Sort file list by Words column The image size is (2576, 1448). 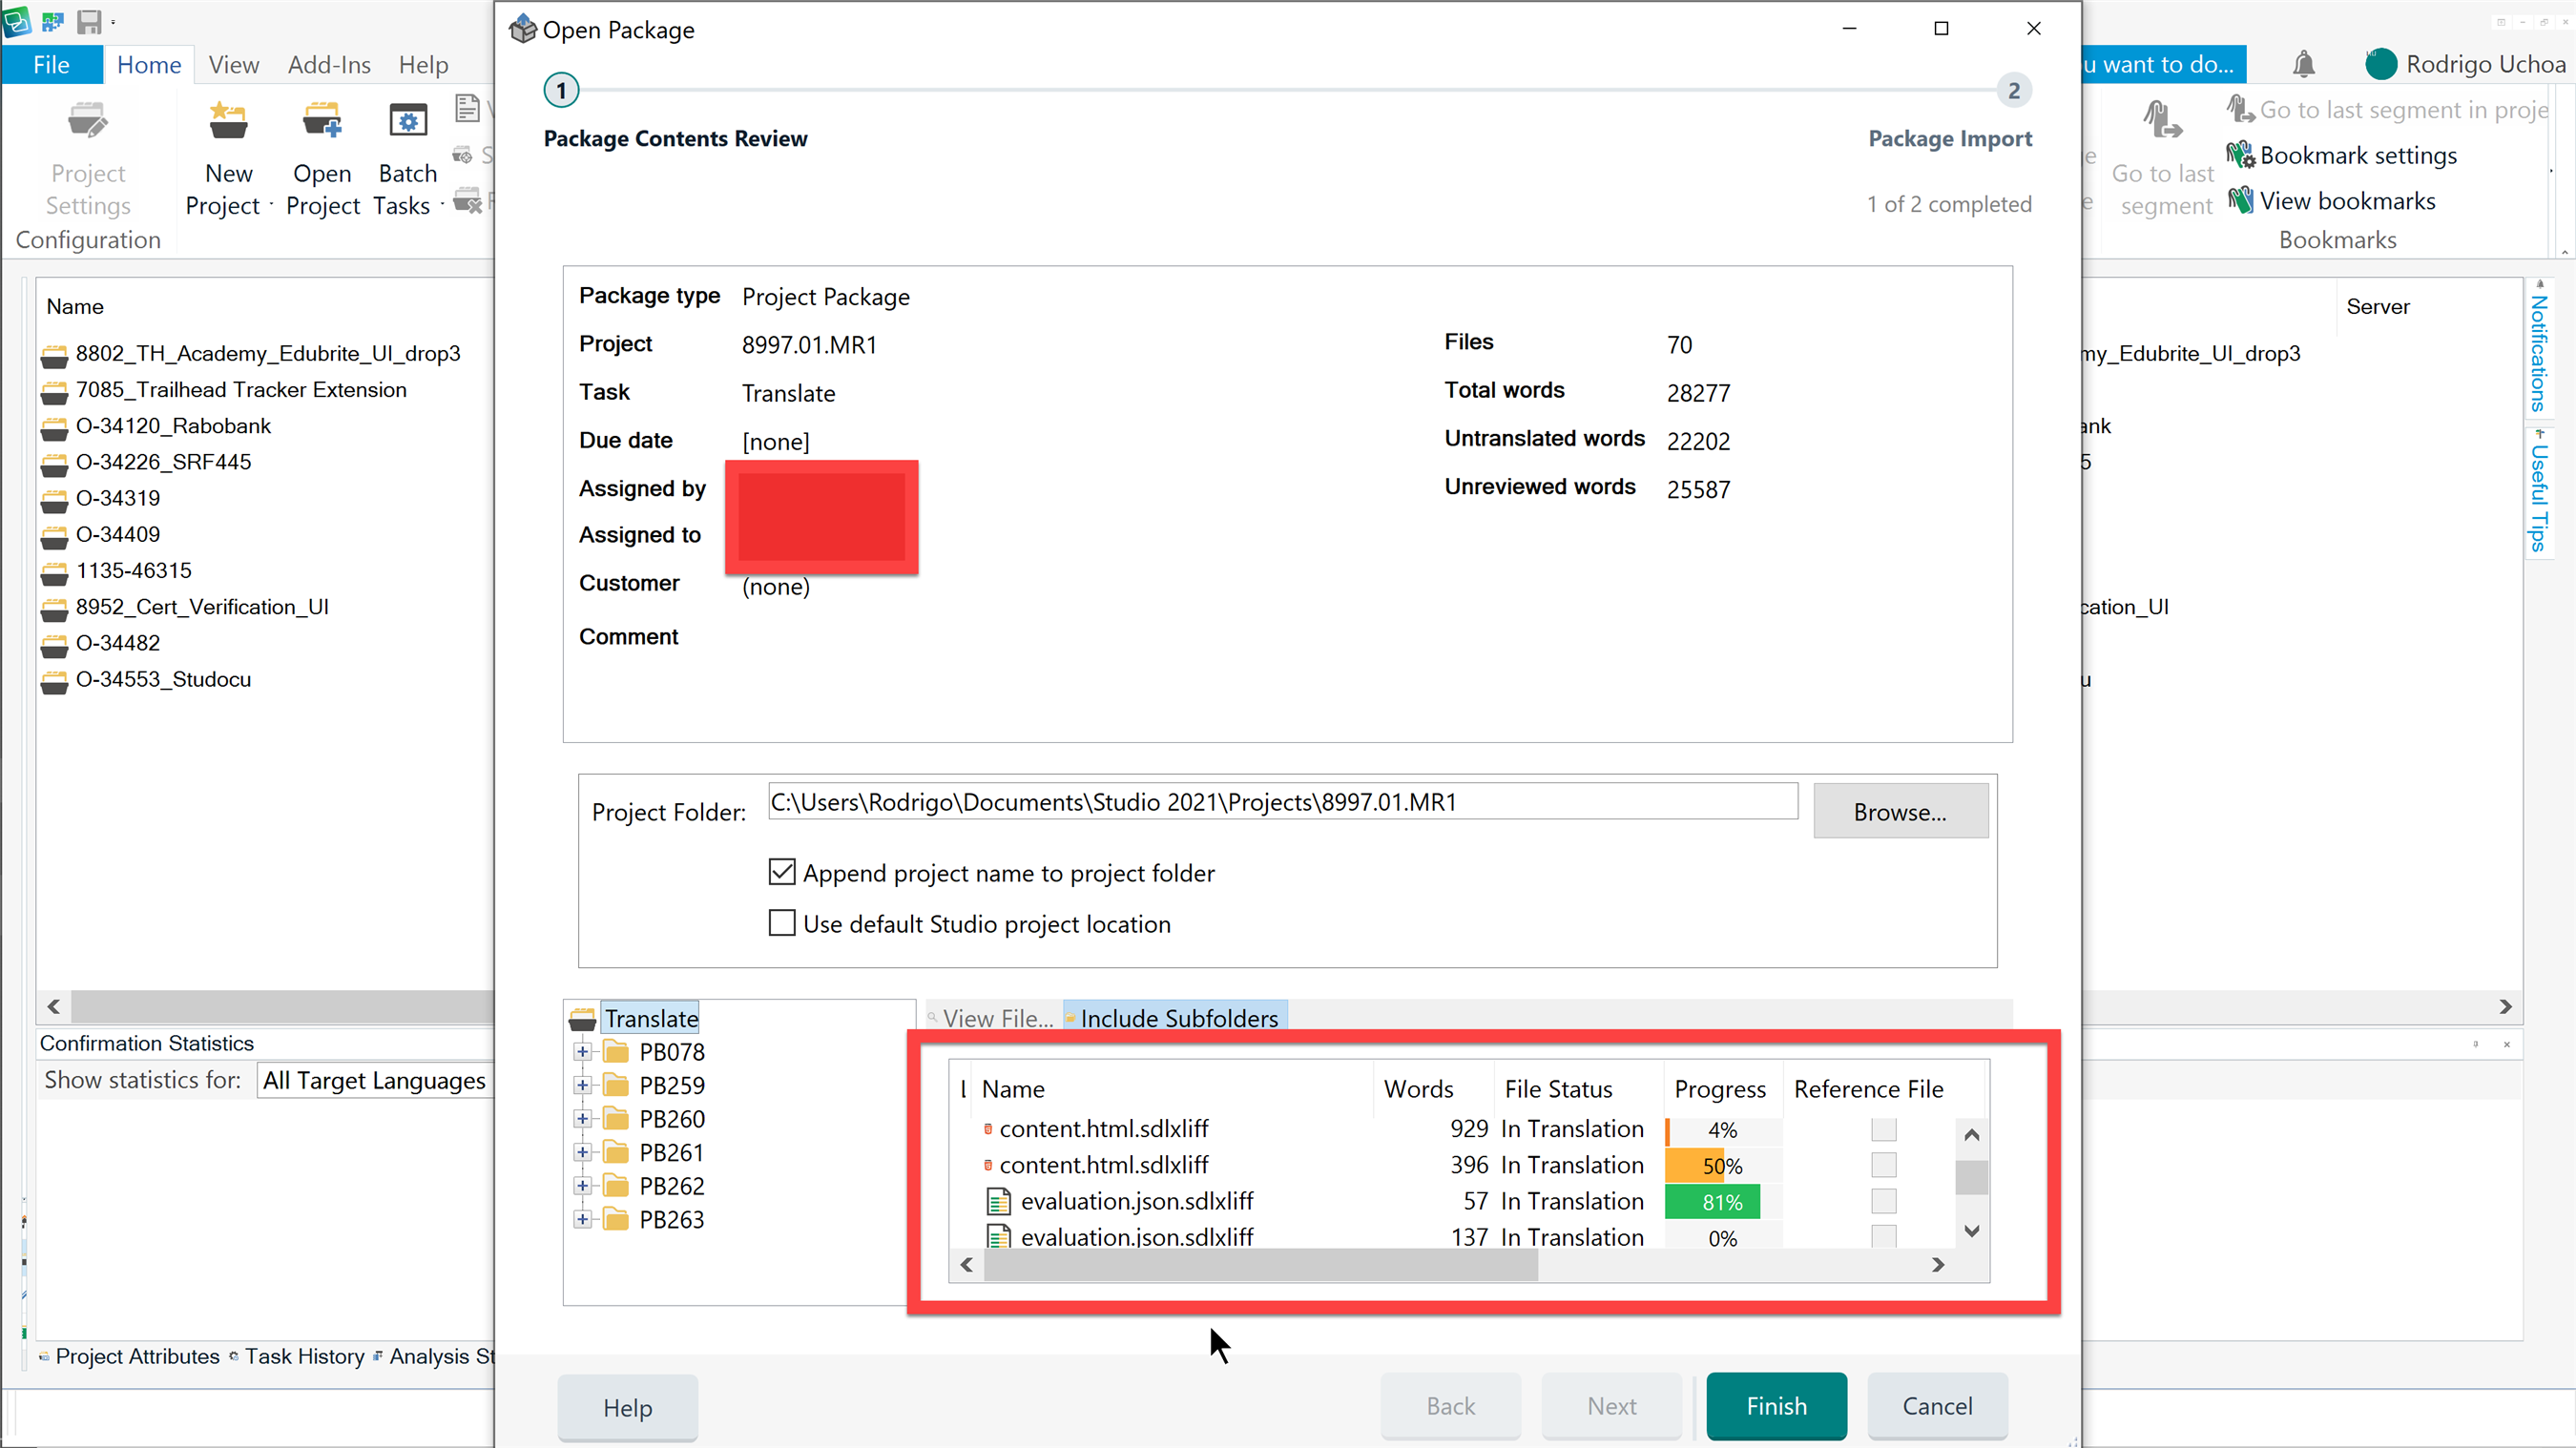click(x=1419, y=1088)
